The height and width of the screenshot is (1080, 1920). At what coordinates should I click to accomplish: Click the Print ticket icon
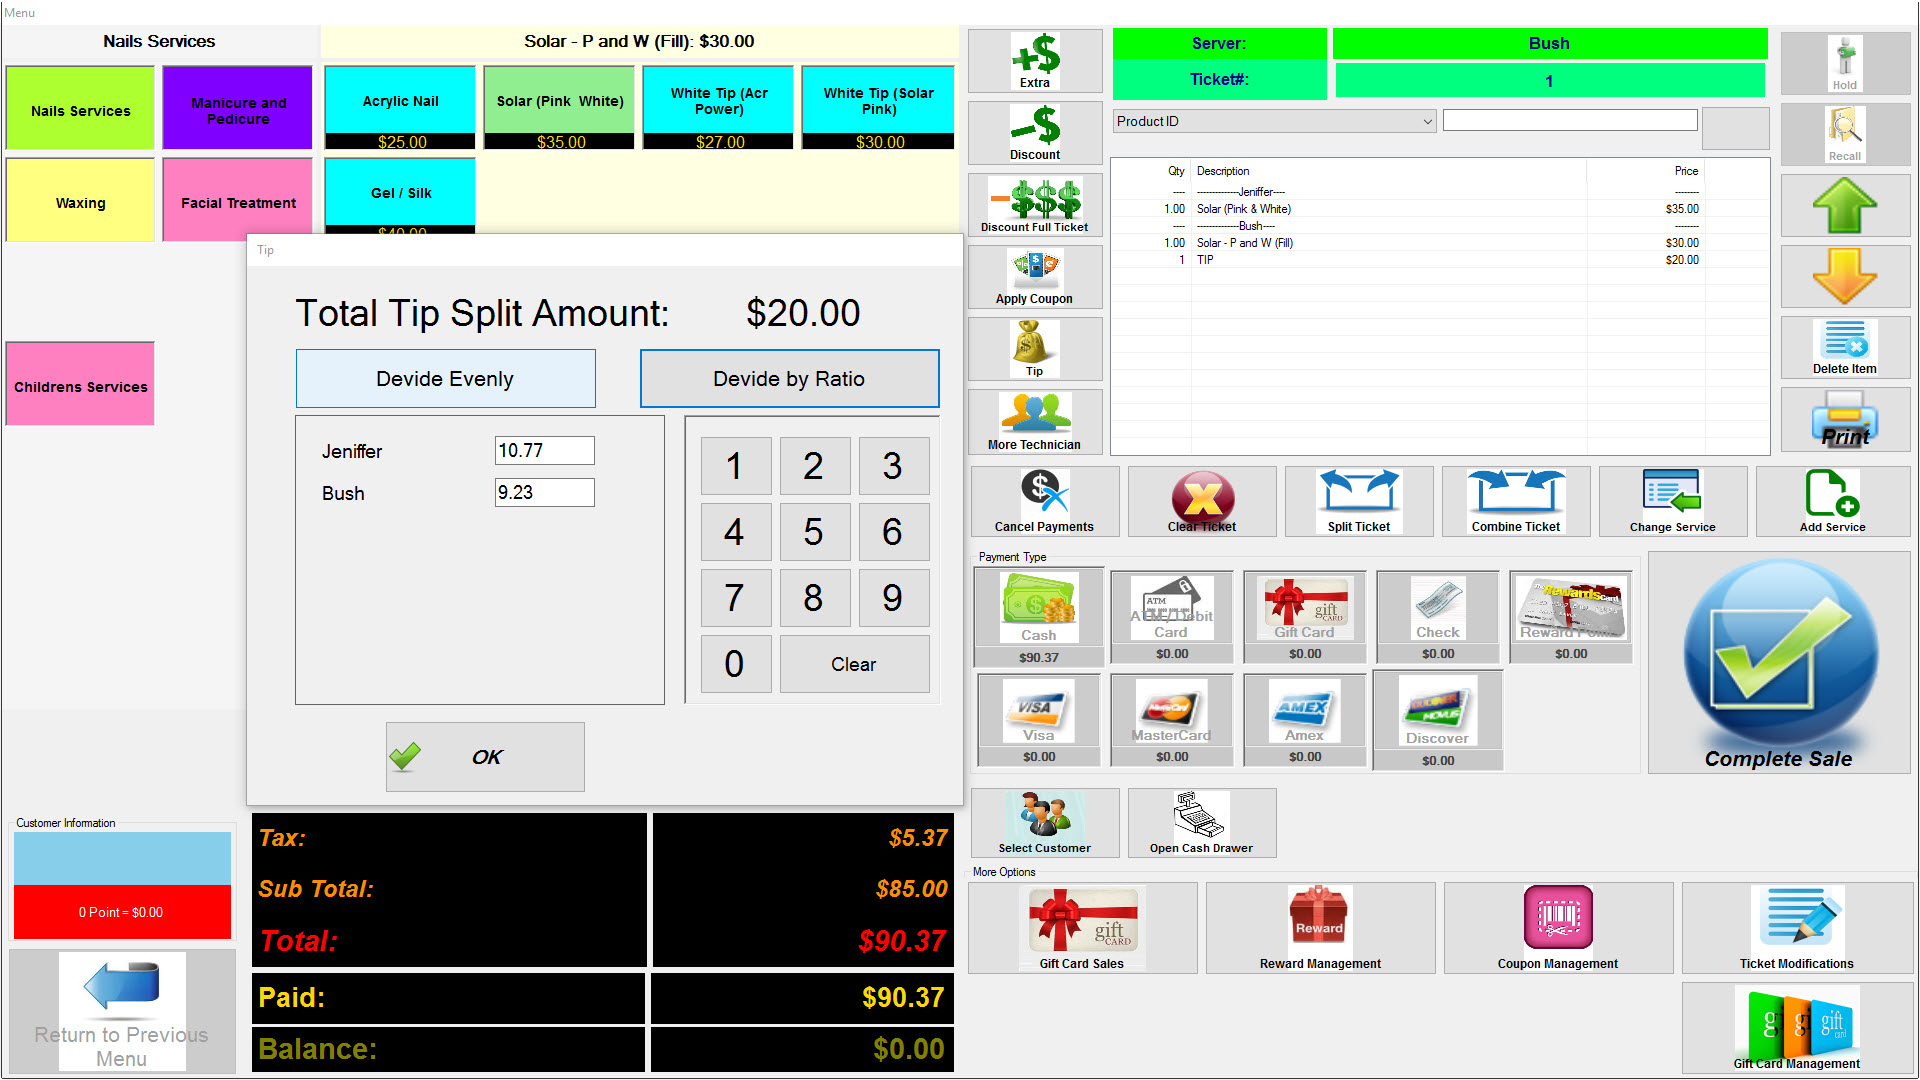click(1844, 419)
